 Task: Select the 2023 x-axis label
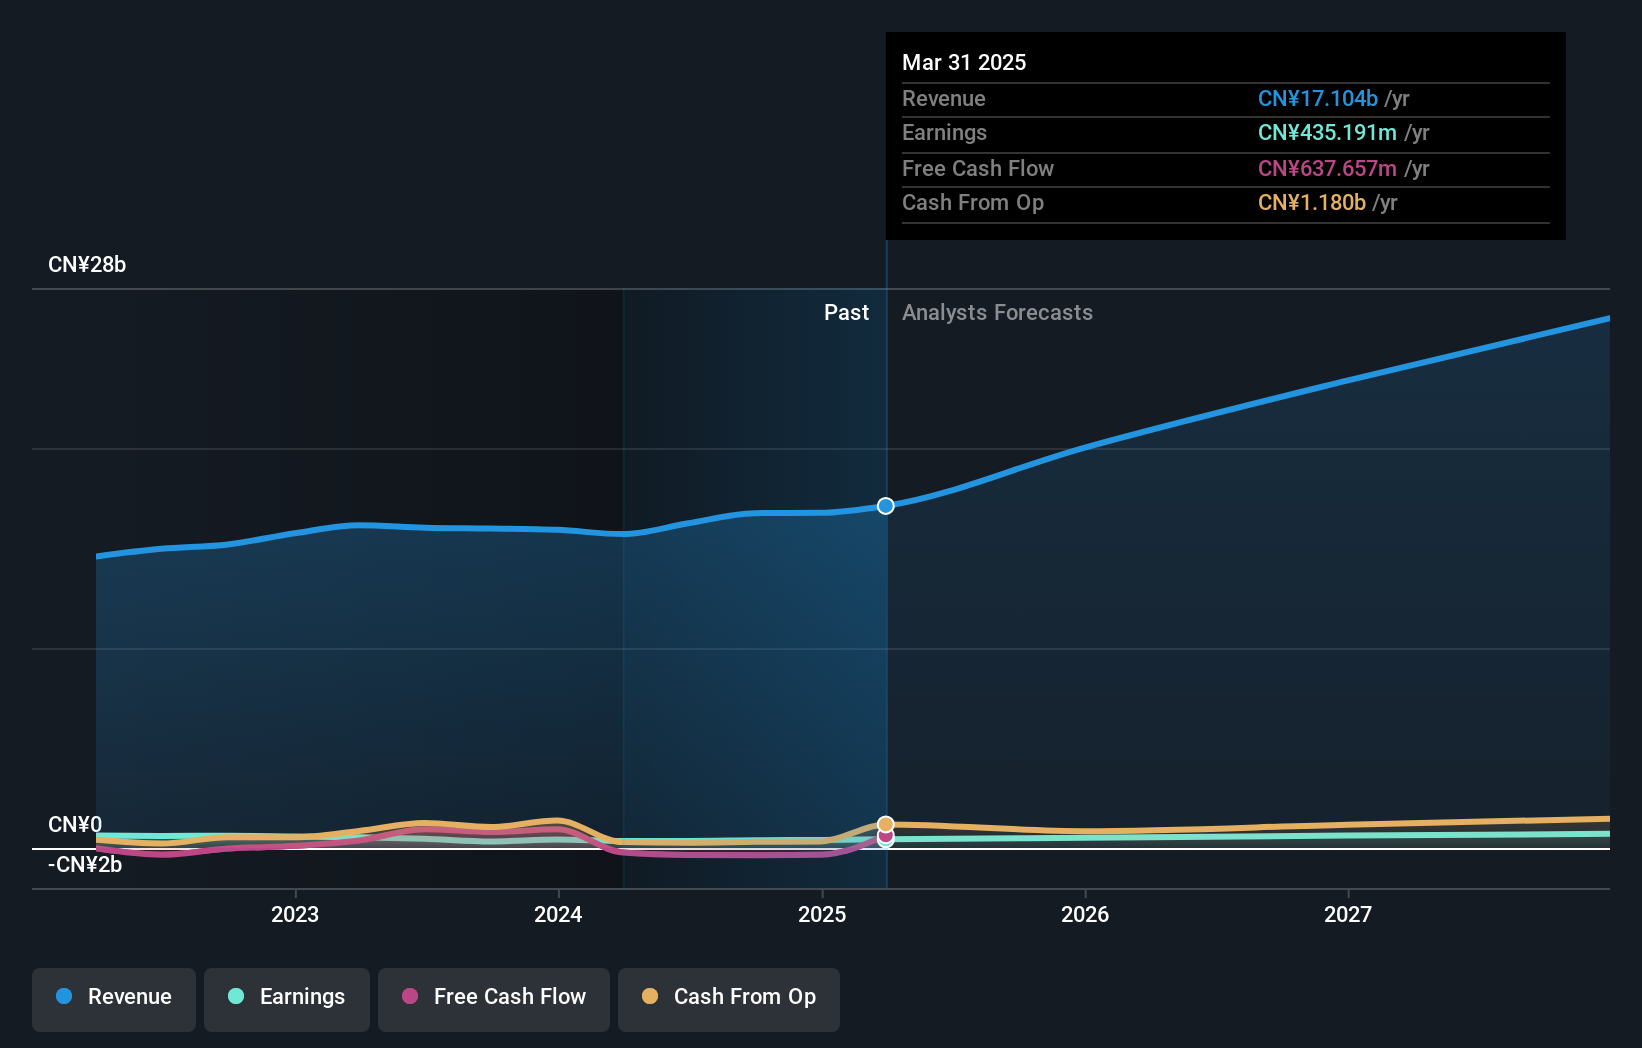pyautogui.click(x=295, y=914)
